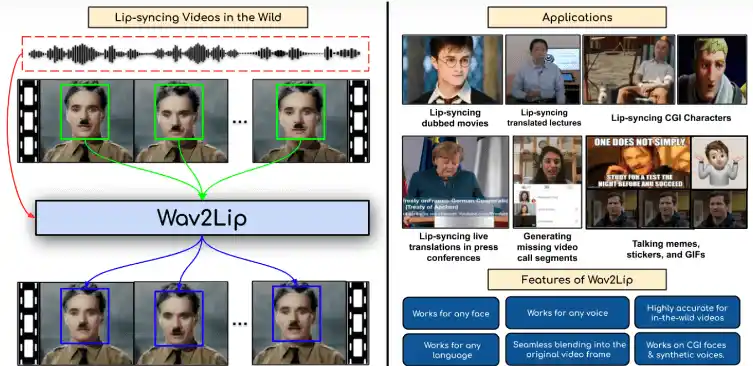The height and width of the screenshot is (366, 753).
Task: Click the green face box in first input frame
Action: click(x=85, y=111)
